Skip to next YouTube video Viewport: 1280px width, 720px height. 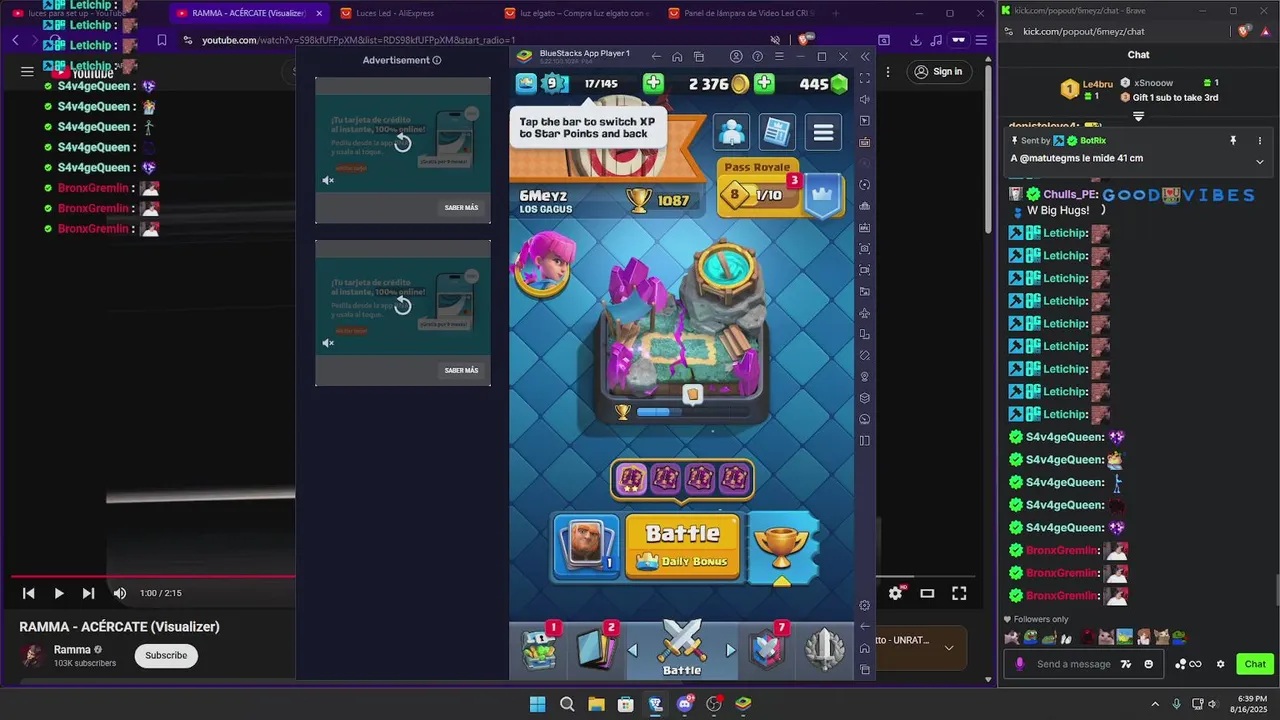pos(88,593)
